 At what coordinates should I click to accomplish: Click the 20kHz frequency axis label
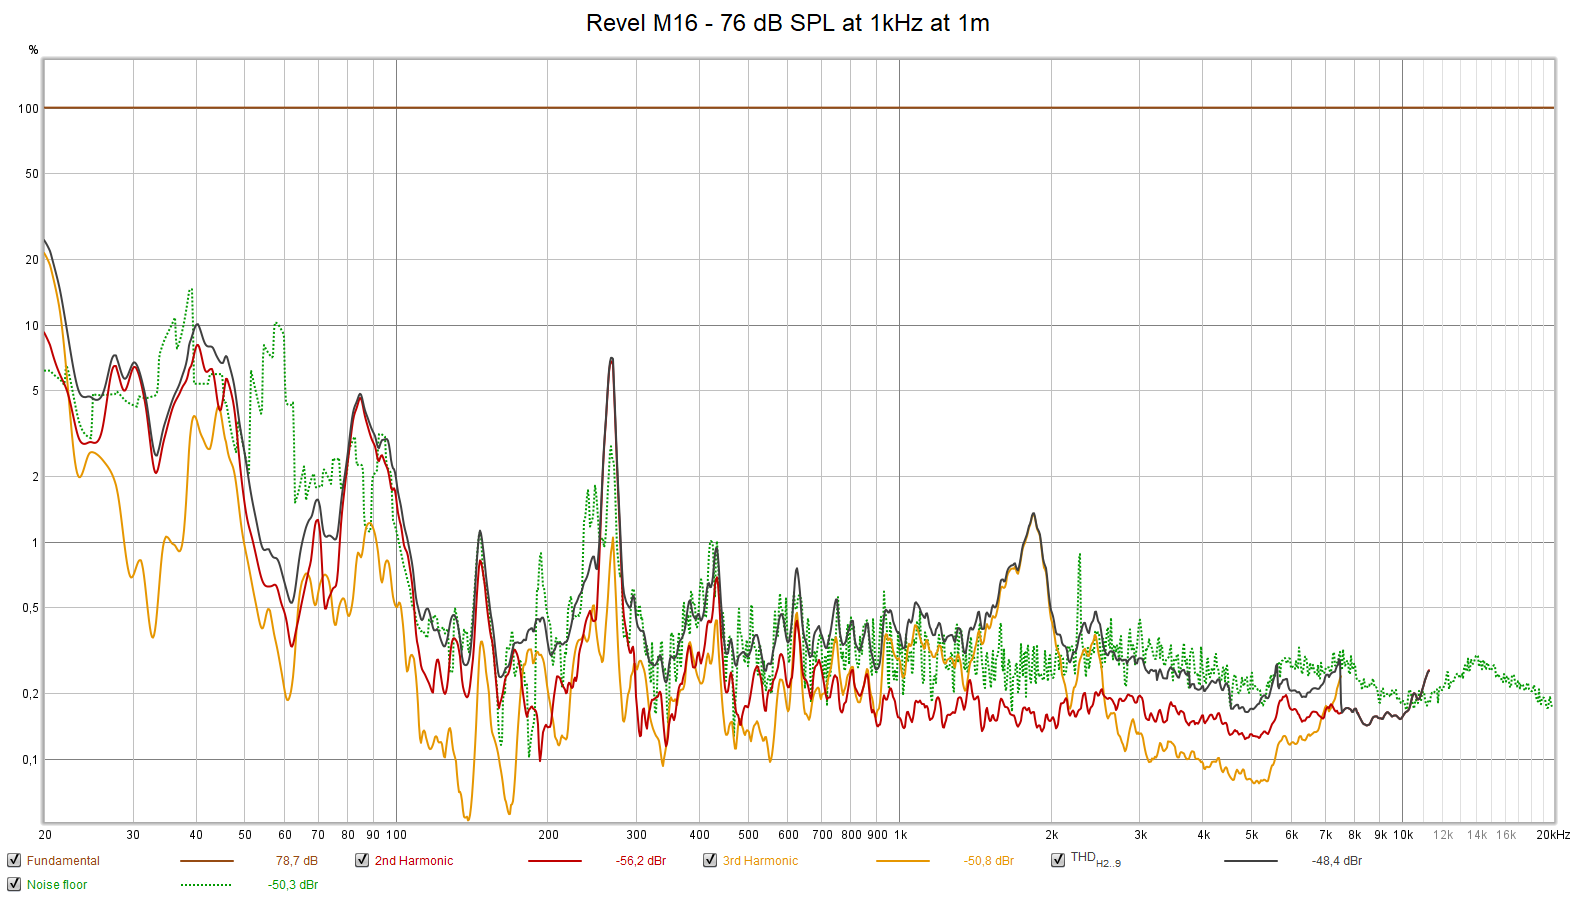click(x=1553, y=835)
